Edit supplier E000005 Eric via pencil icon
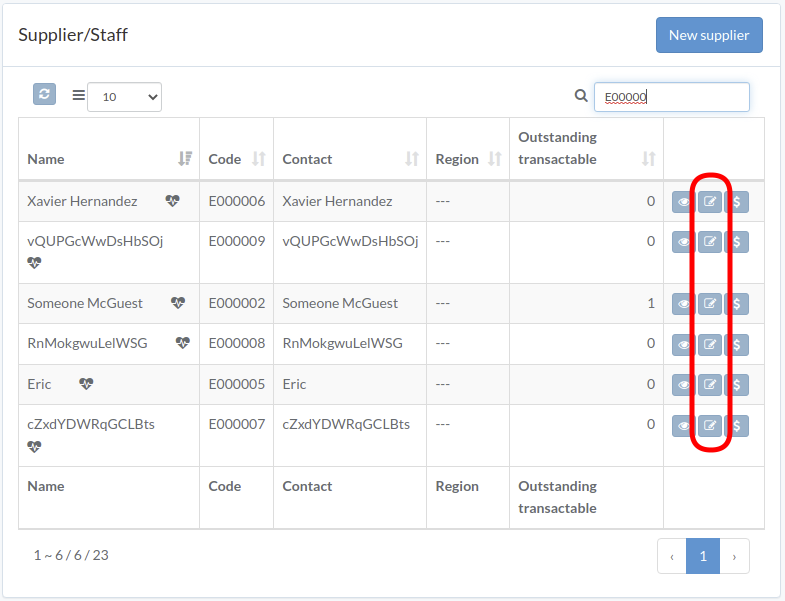Viewport: 785px width, 601px height. [710, 385]
